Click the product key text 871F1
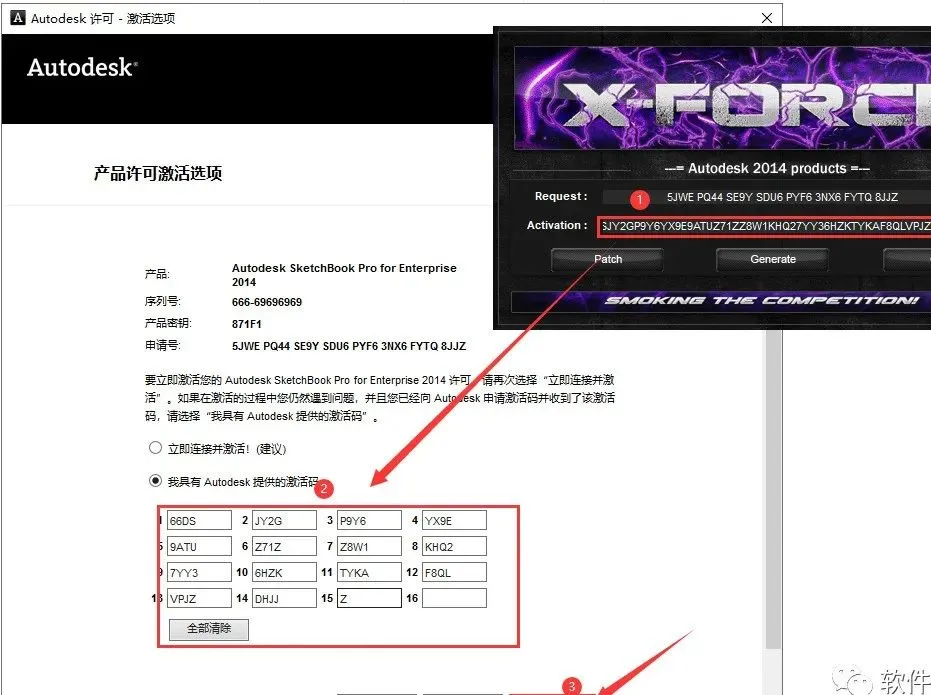 (x=246, y=324)
